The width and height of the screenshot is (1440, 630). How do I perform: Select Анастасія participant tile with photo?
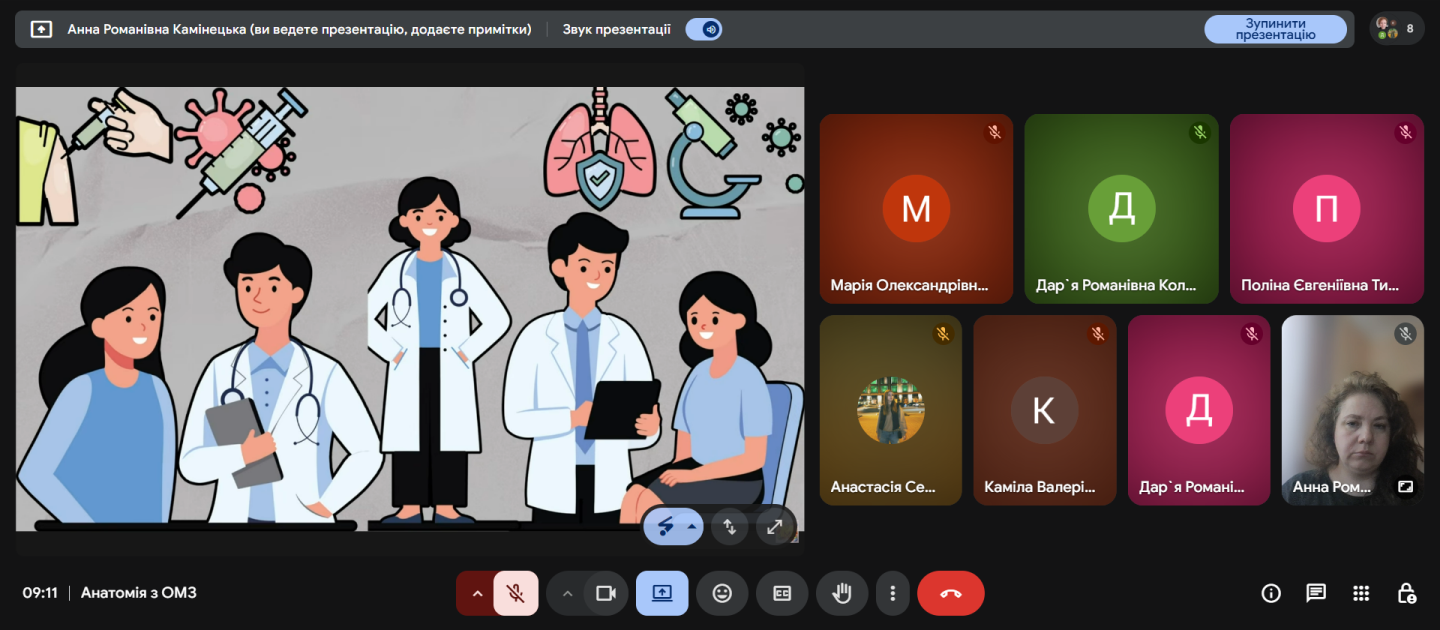(891, 410)
